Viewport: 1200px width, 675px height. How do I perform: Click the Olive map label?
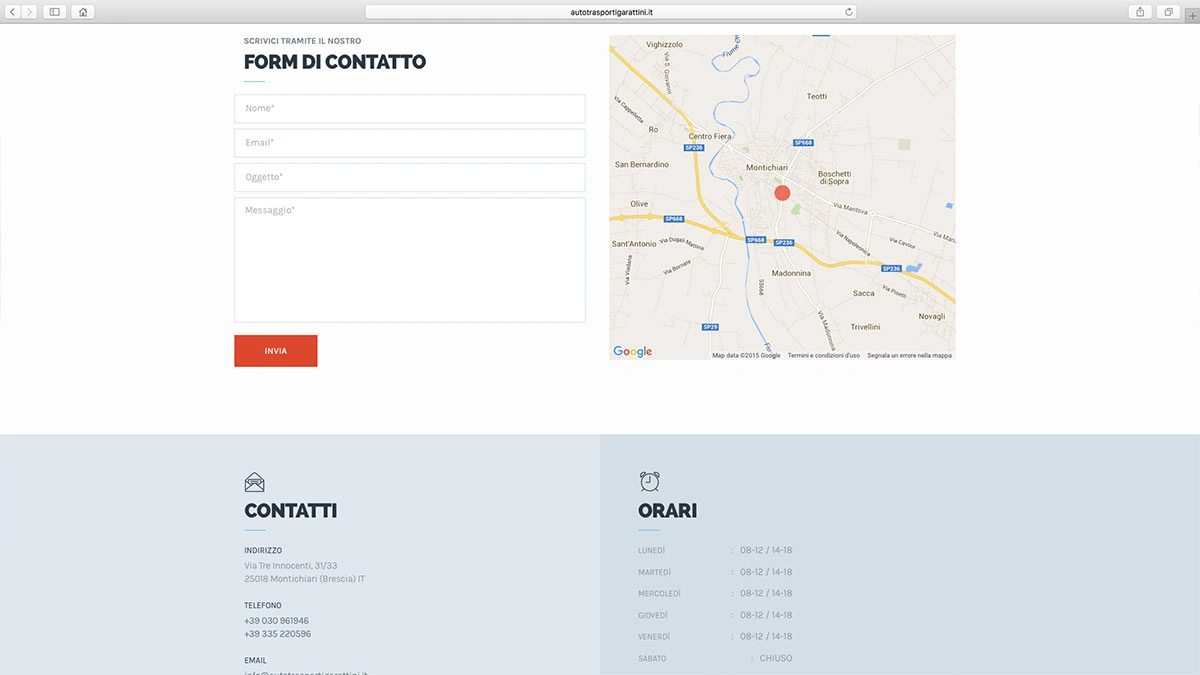click(639, 204)
